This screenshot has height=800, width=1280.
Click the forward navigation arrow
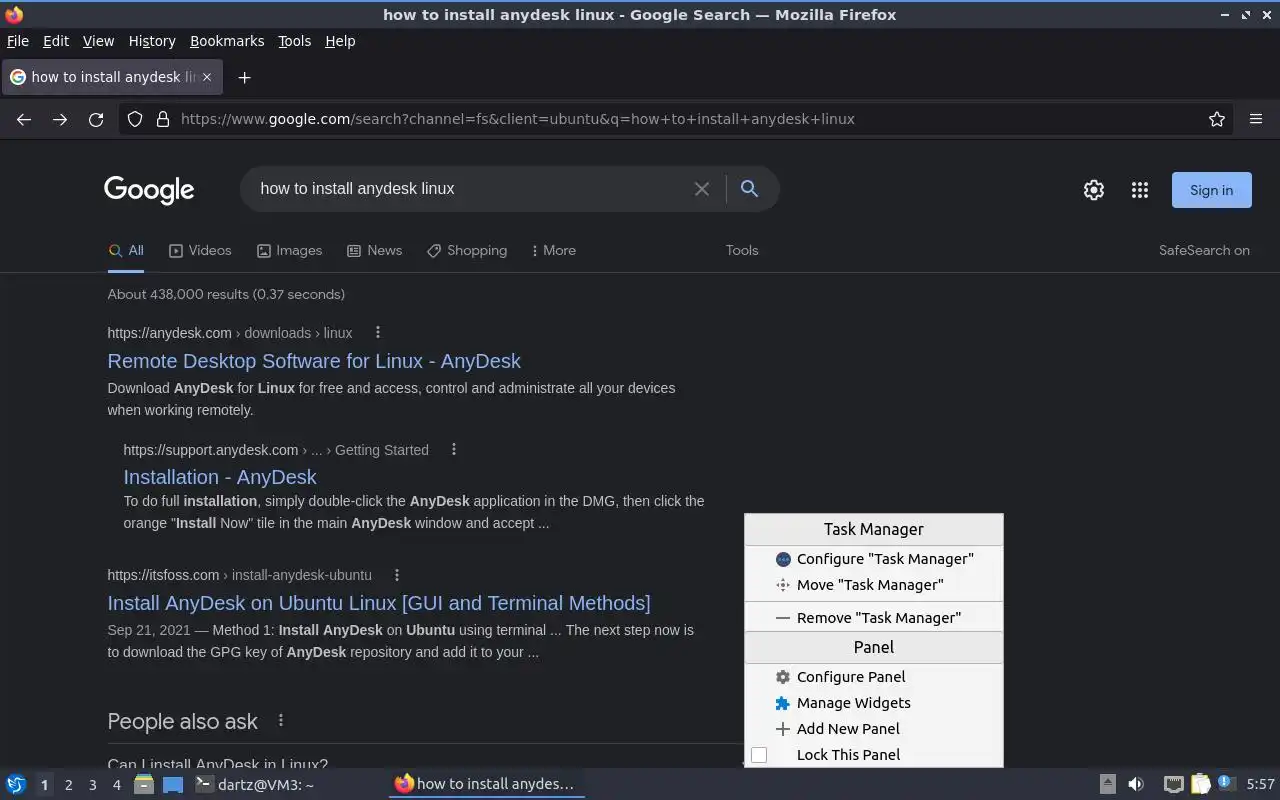[60, 119]
